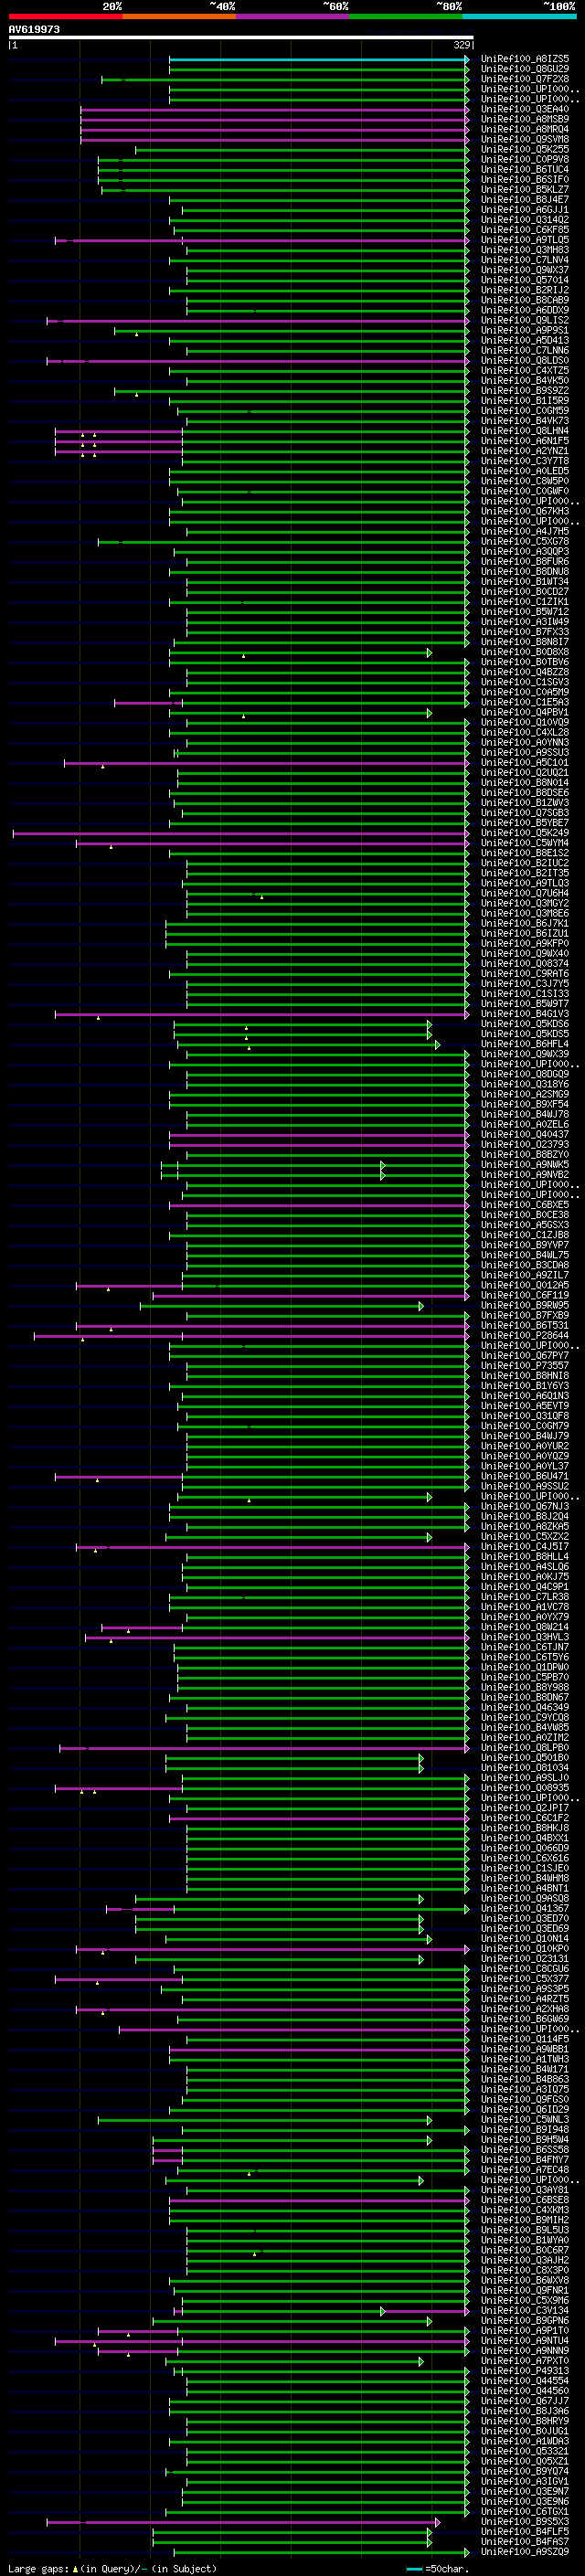This screenshot has width=585, height=2576.
Task: Open hit UniRef100_C5WNL3
Action: pyautogui.click(x=525, y=2120)
